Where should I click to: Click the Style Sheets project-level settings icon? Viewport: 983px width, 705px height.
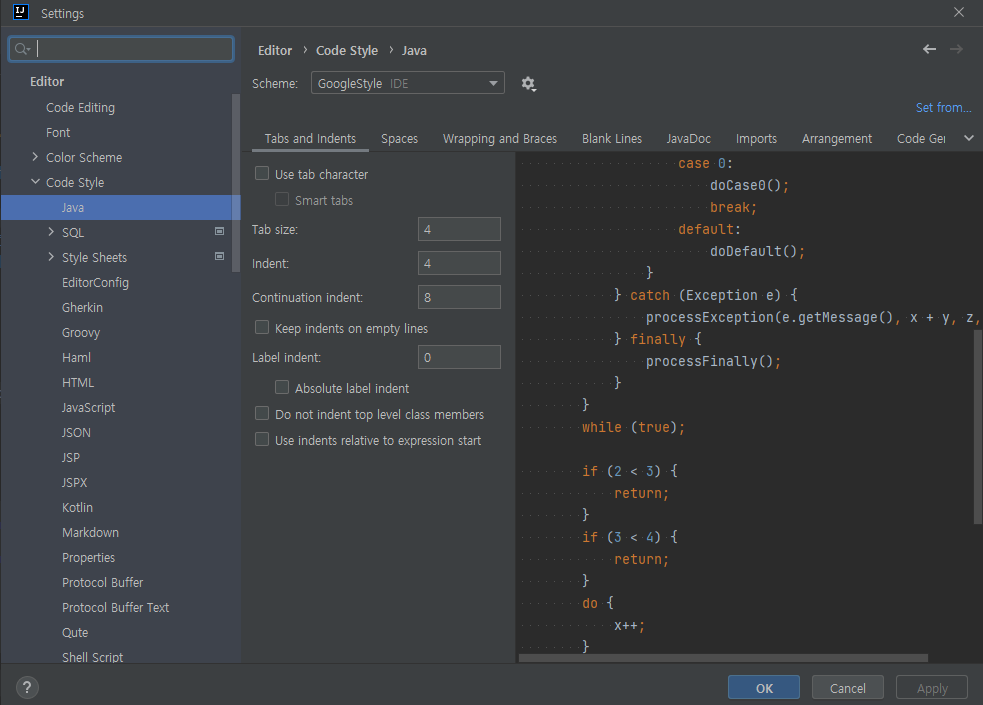(x=219, y=256)
